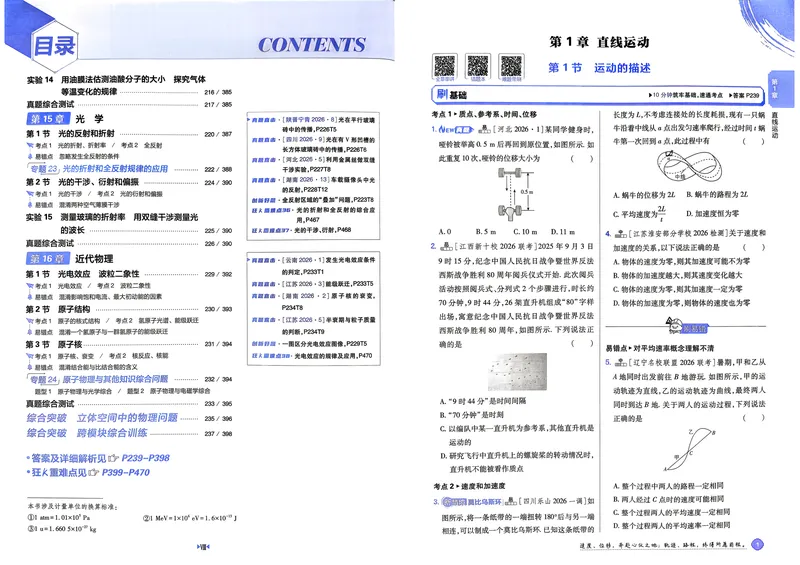The width and height of the screenshot is (800, 565).
Task: Click 实验15 测量玻璃的折射率 entry
Action: pyautogui.click(x=130, y=224)
